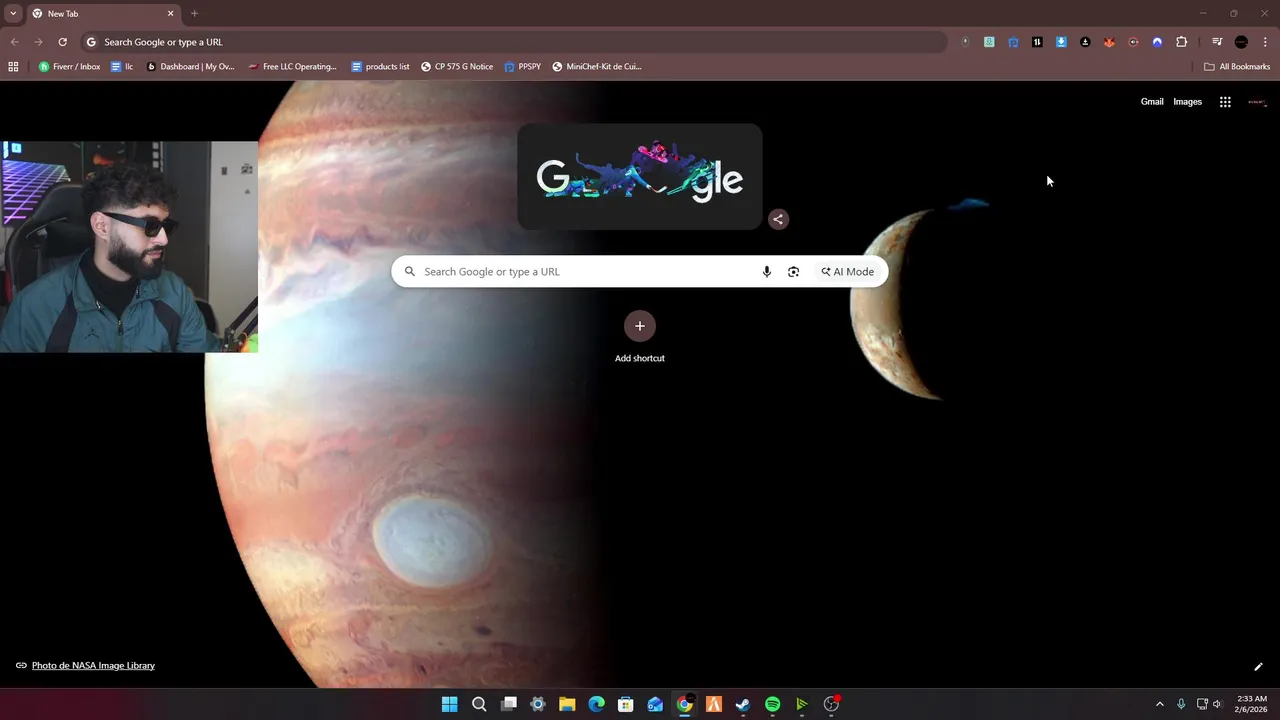The height and width of the screenshot is (720, 1280).
Task: Open the NASA Image Library photo link
Action: point(93,666)
